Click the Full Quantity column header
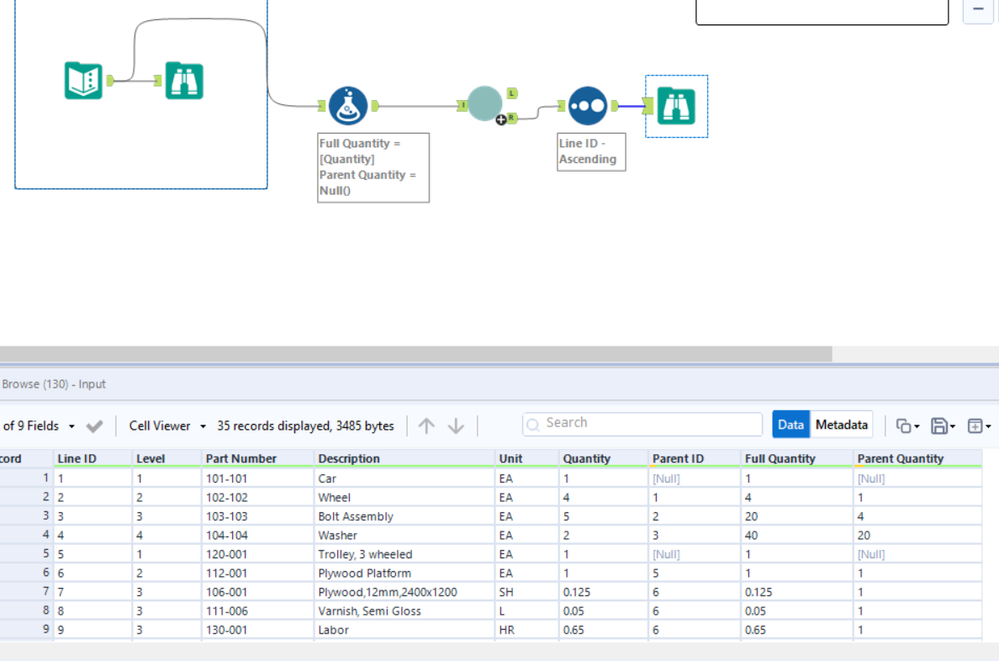This screenshot has width=999, height=661. tap(779, 459)
